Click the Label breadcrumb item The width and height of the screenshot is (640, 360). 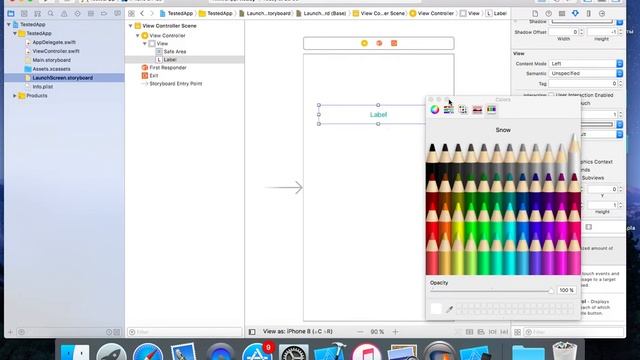point(496,13)
